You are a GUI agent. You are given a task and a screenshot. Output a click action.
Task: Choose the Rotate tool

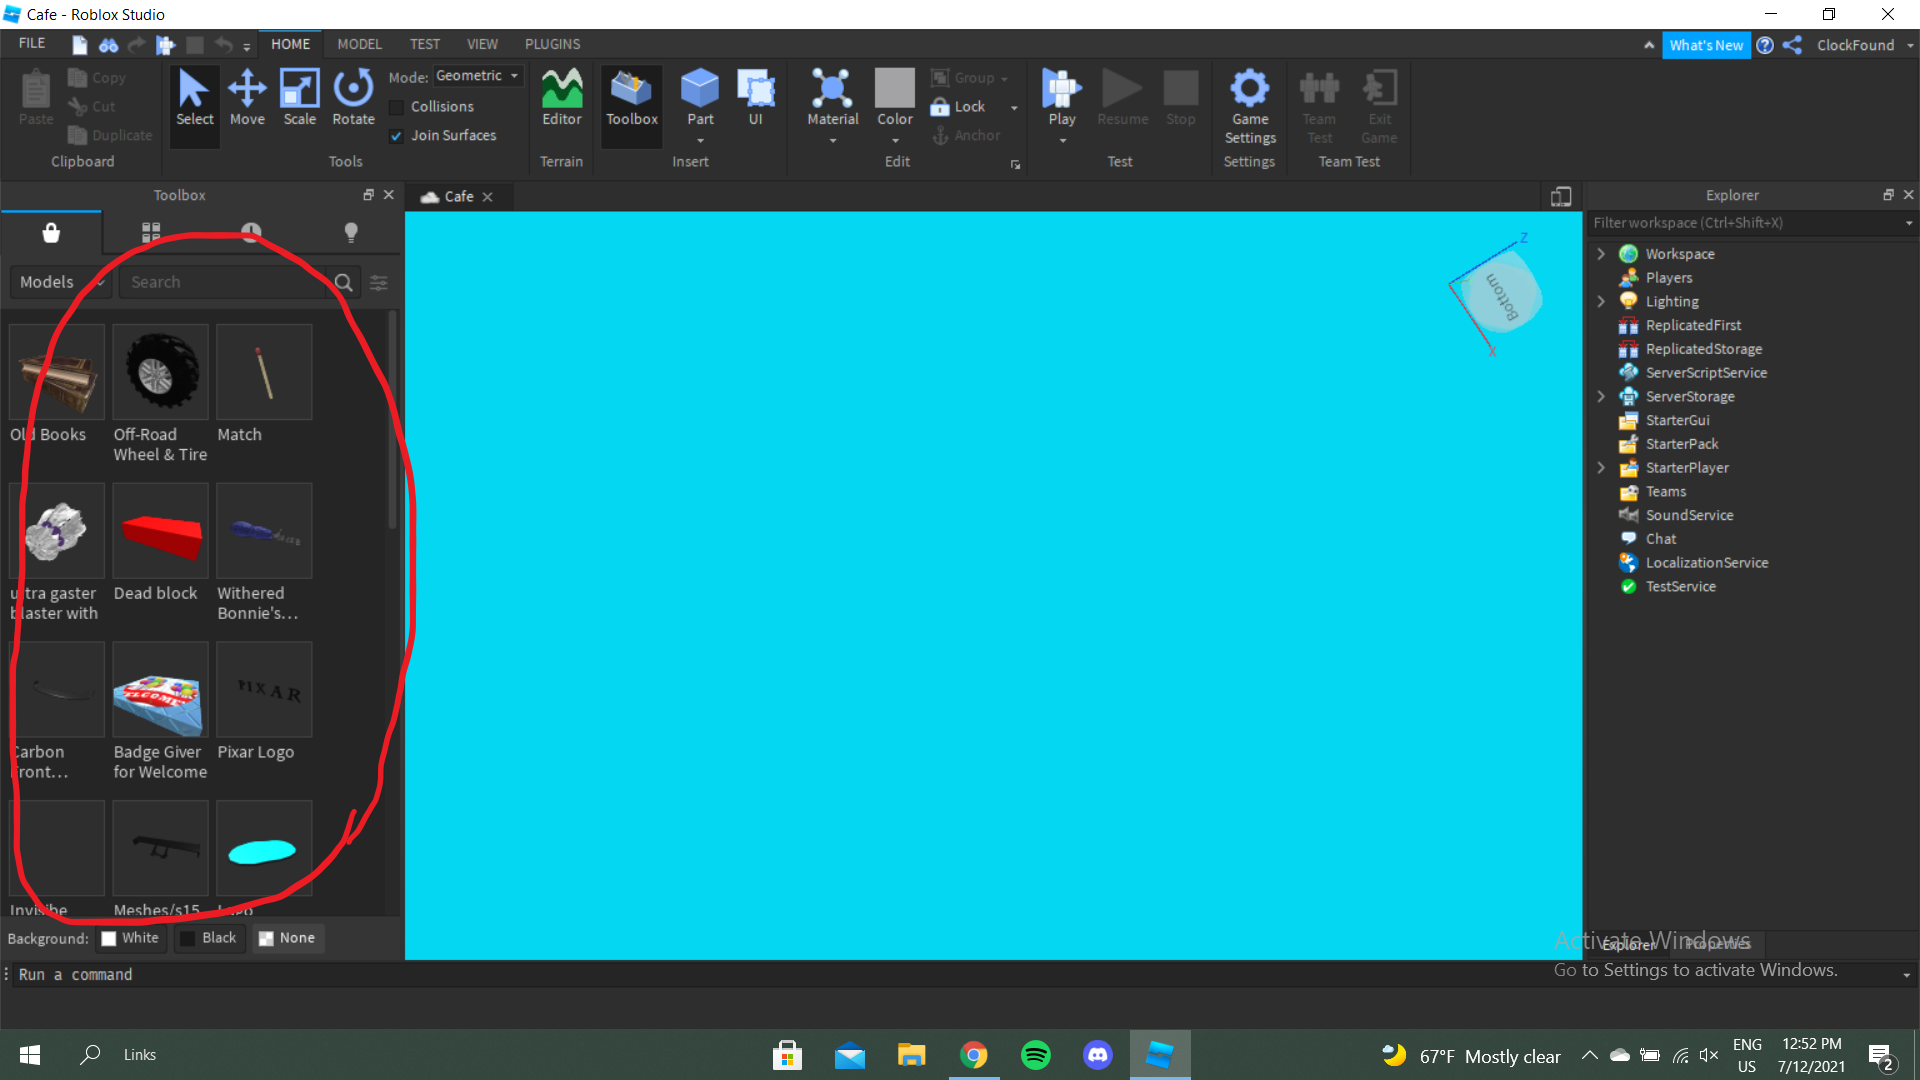[x=353, y=97]
